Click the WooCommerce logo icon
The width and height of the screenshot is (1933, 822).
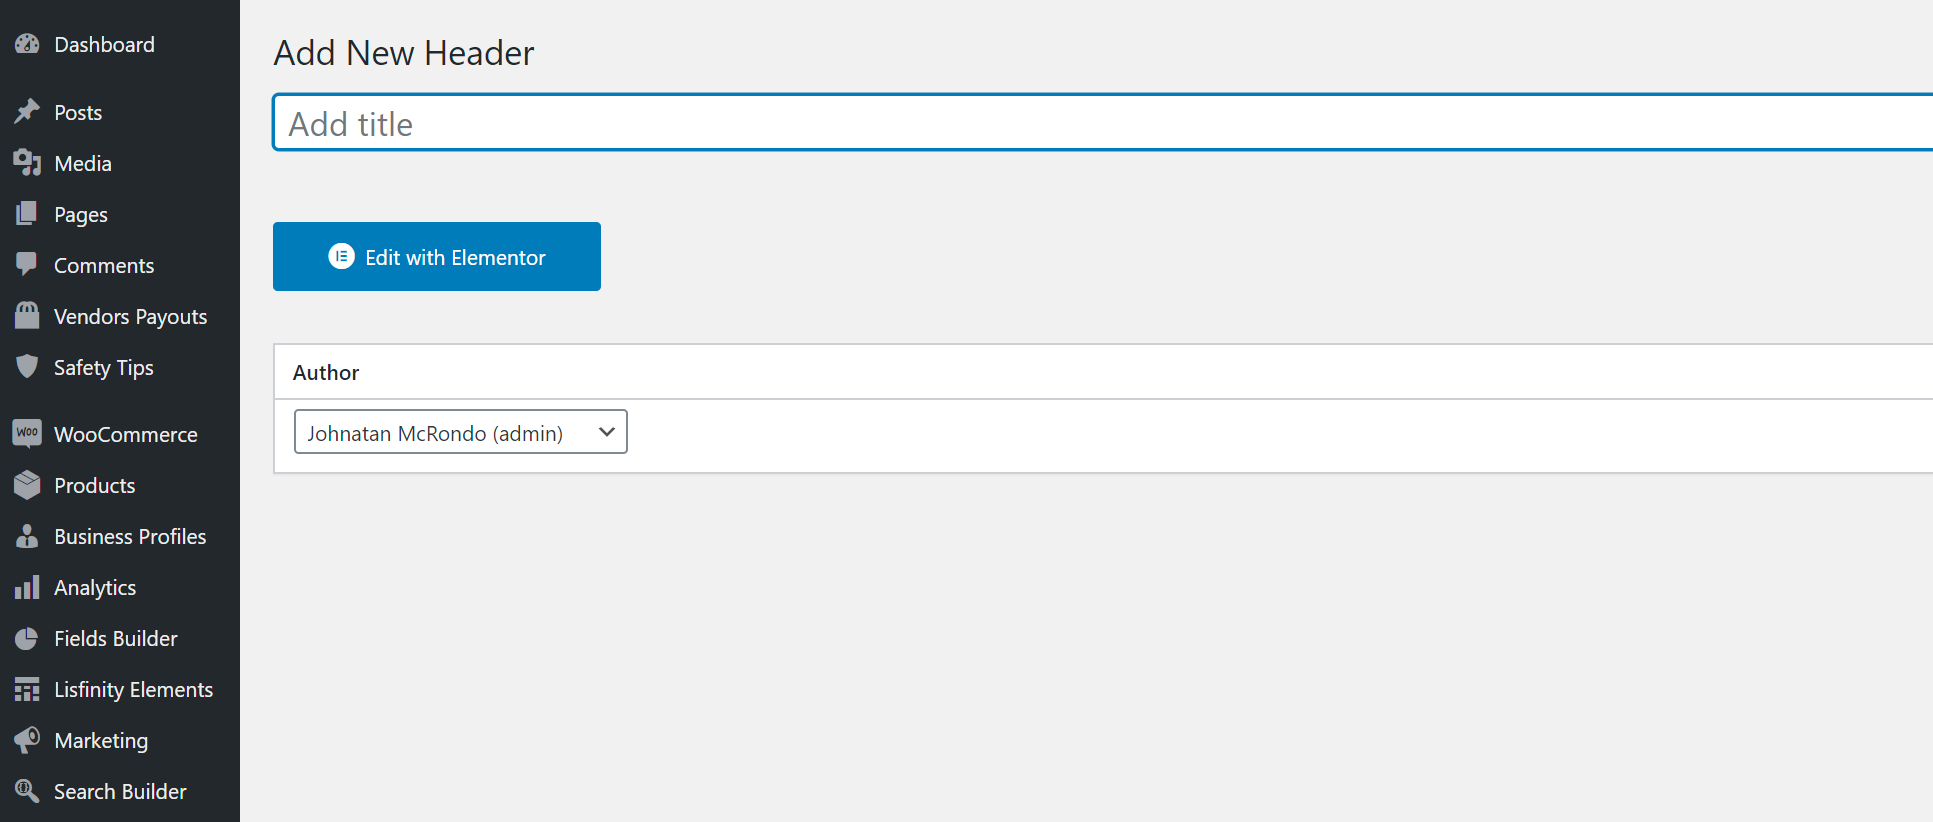[x=27, y=434]
